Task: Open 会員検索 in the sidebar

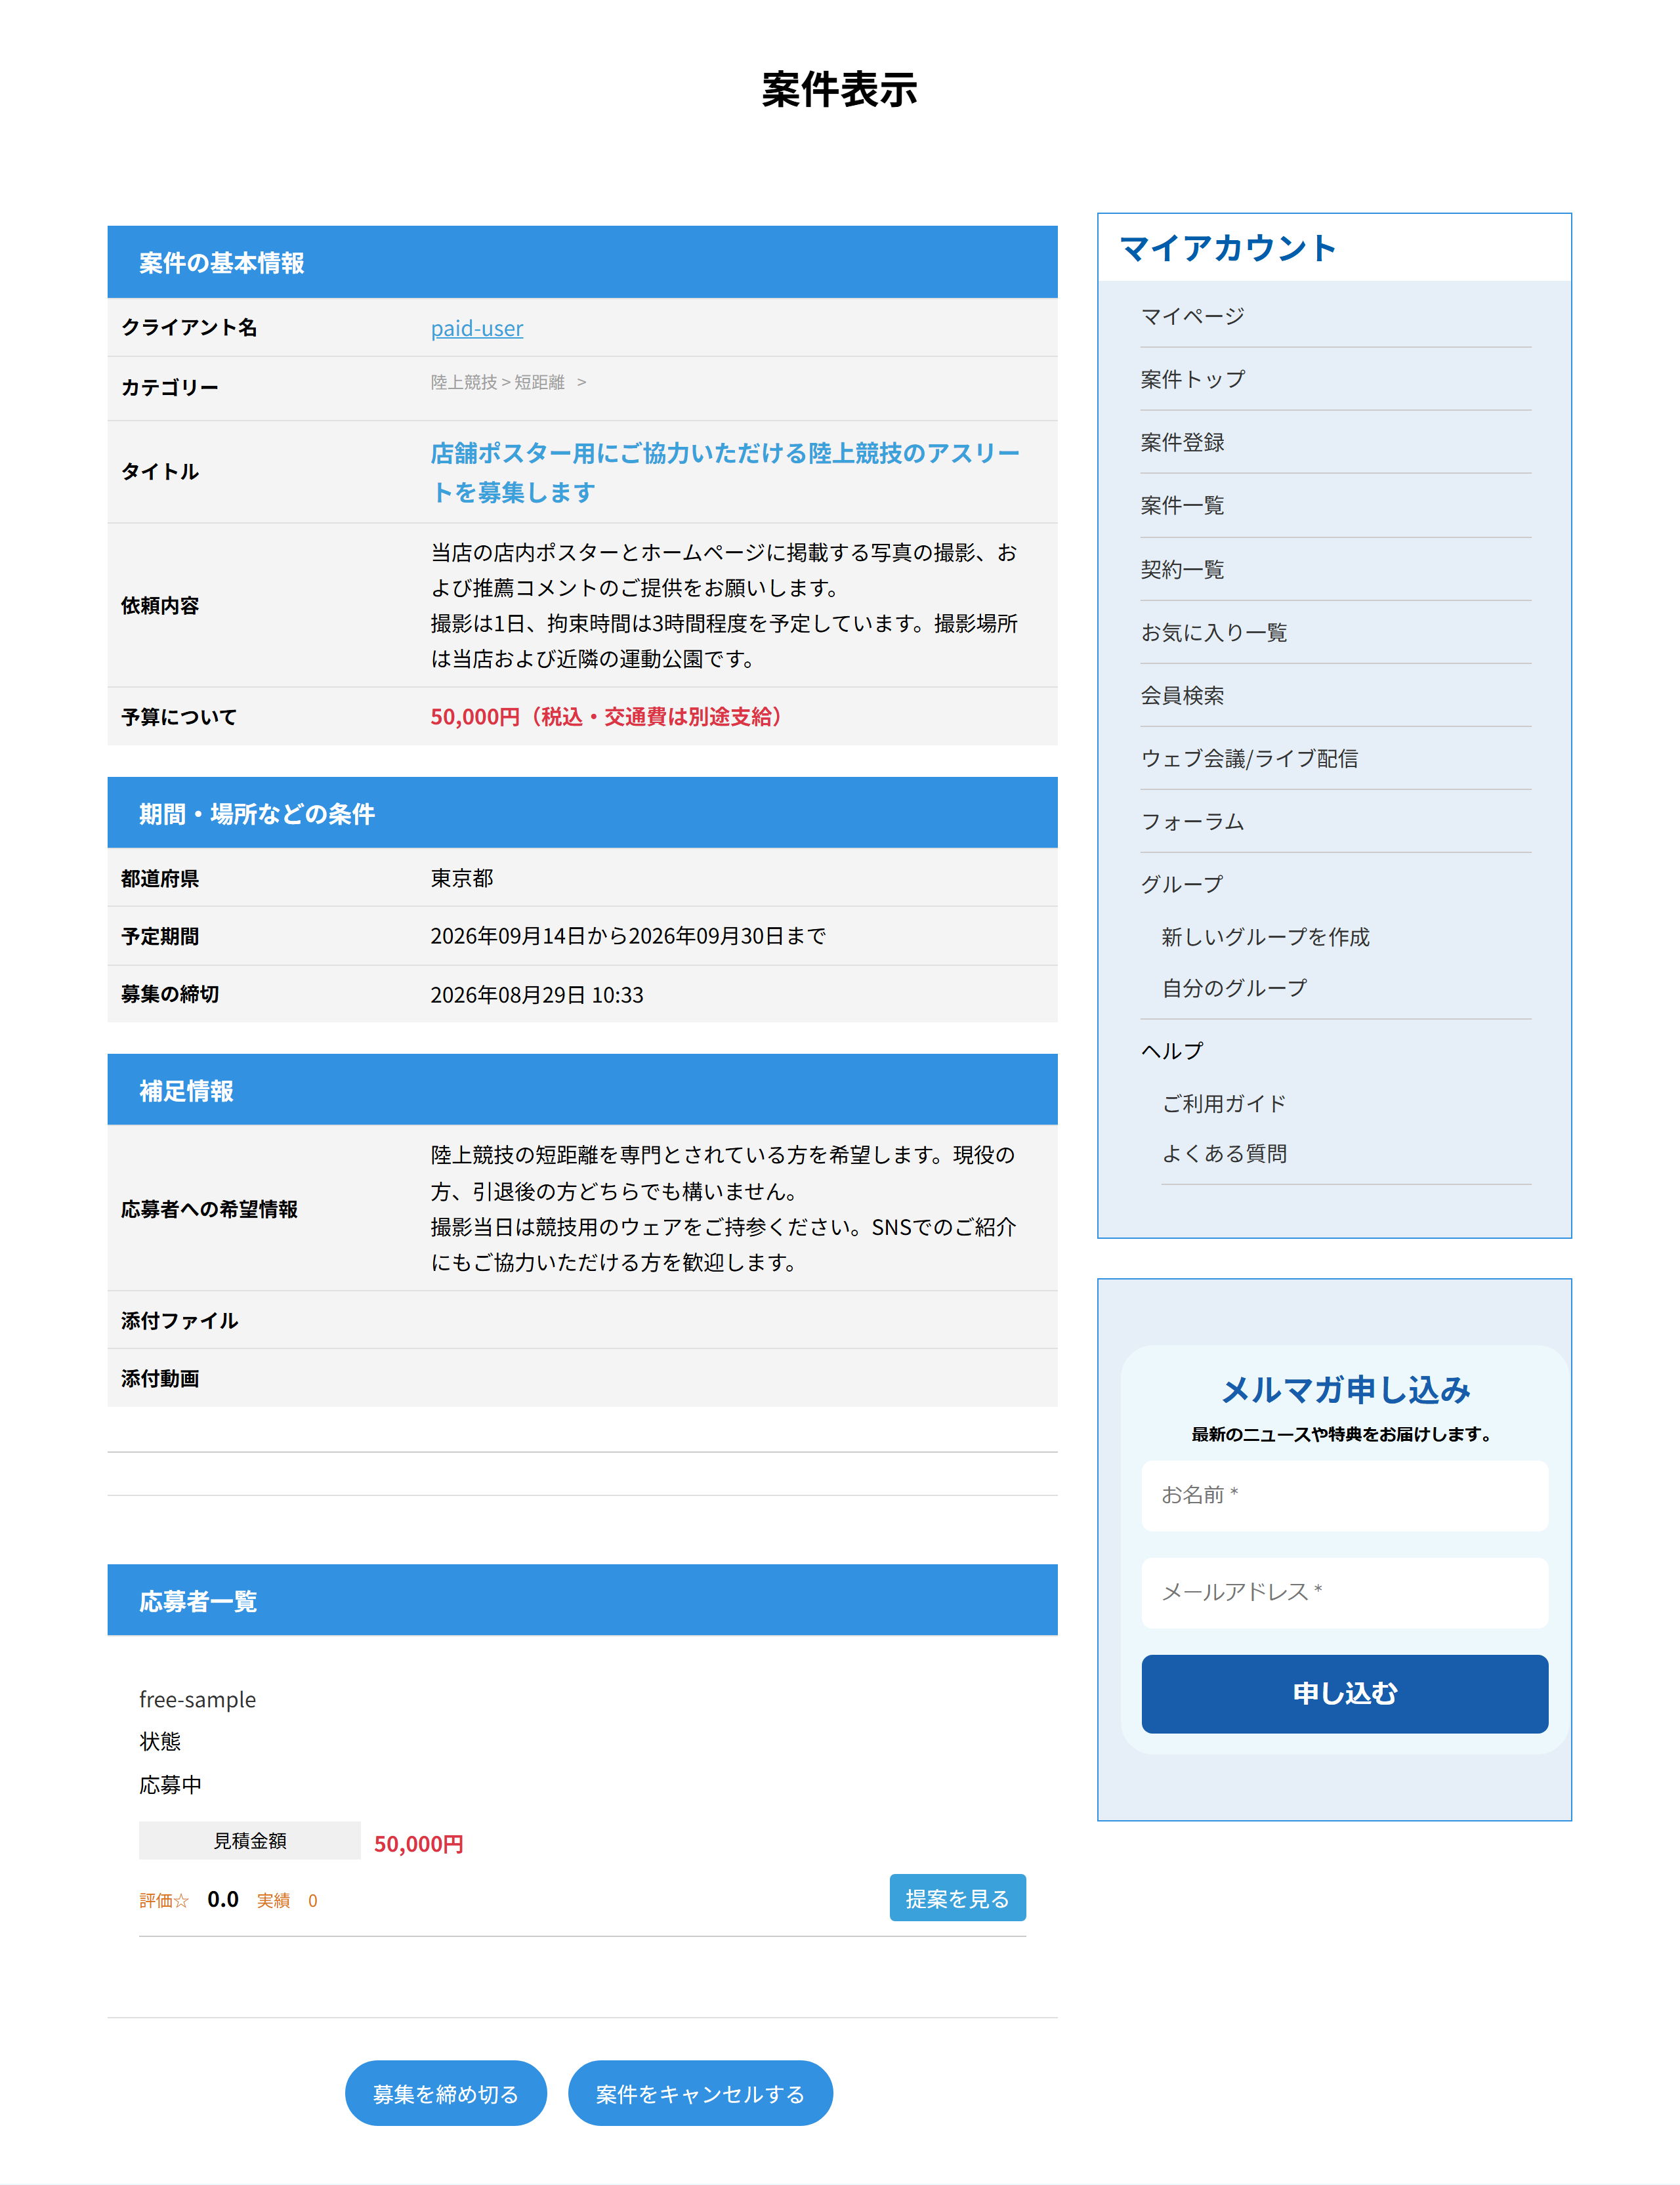Action: [x=1182, y=695]
